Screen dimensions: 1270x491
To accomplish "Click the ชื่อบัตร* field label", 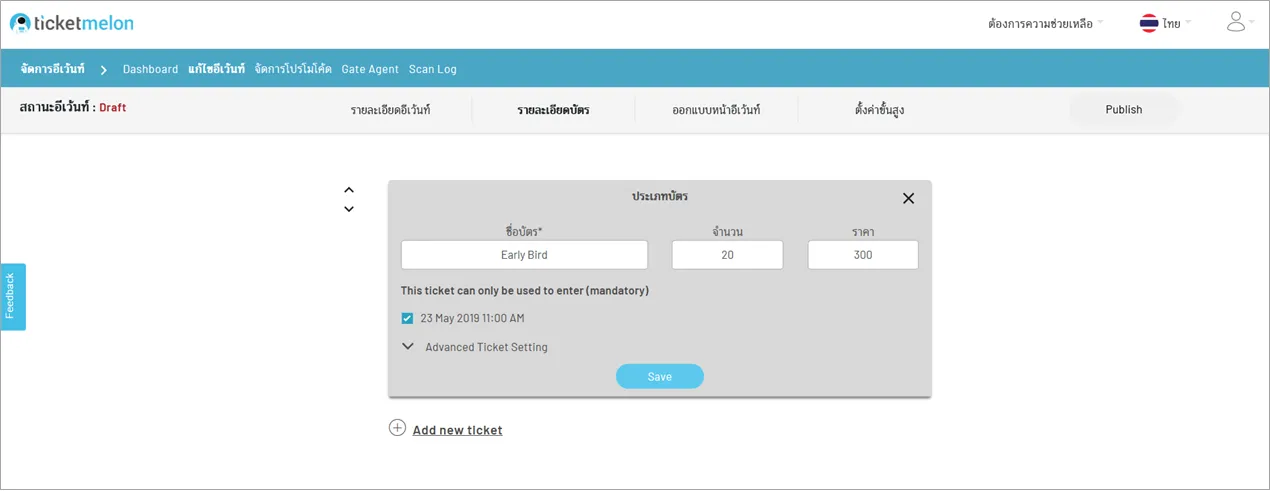I will pos(524,231).
